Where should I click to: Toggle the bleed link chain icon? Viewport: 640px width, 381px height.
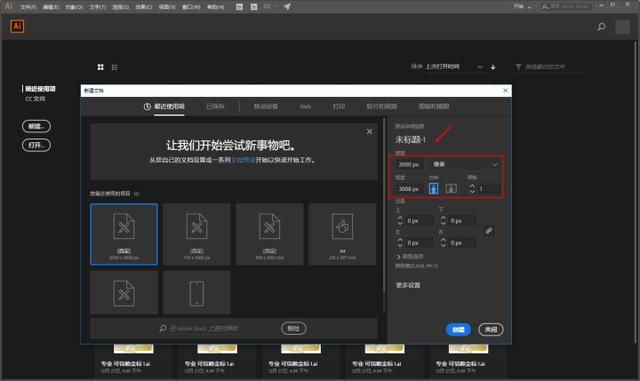(x=489, y=231)
